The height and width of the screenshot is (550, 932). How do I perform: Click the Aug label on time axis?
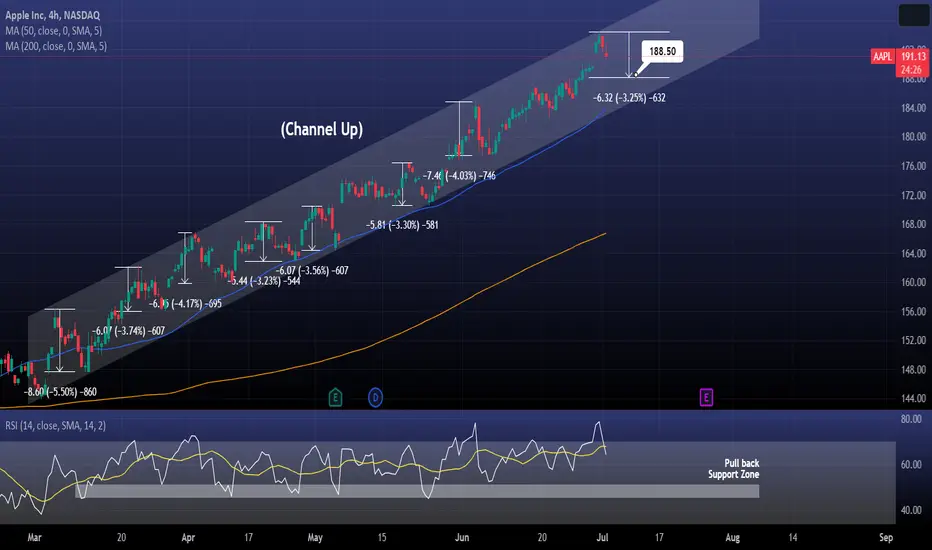coord(733,538)
